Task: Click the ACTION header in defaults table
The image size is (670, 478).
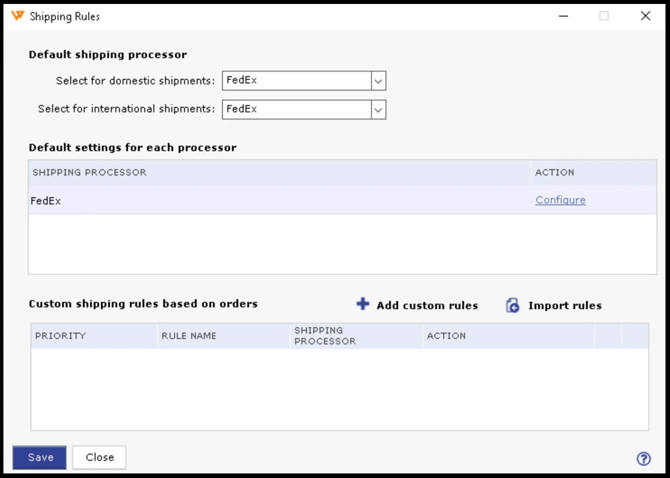Action: click(x=555, y=172)
